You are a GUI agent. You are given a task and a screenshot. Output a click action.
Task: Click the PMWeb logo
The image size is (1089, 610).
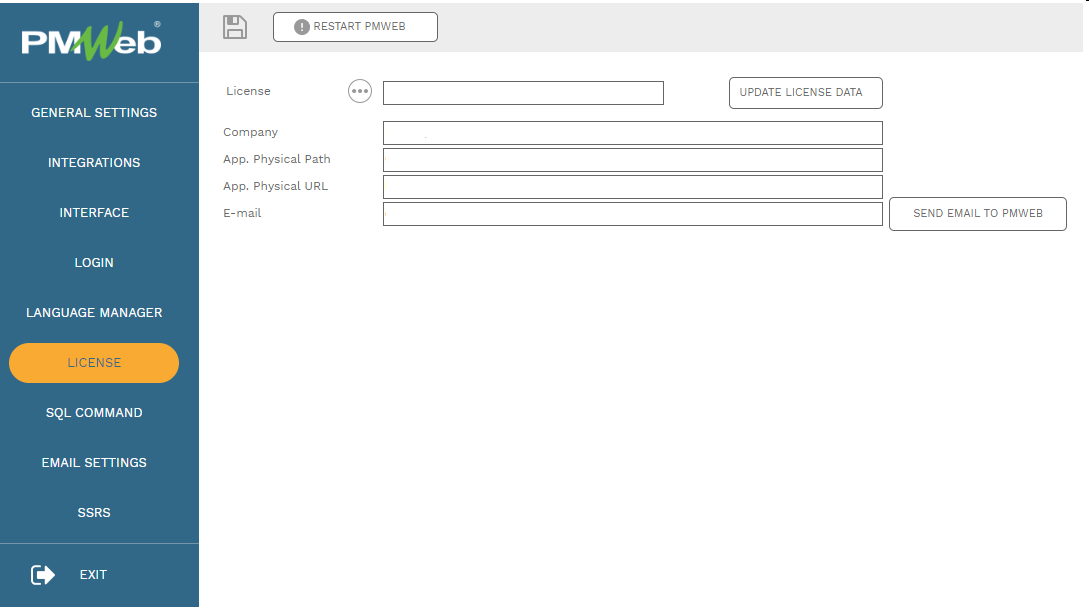coord(92,43)
